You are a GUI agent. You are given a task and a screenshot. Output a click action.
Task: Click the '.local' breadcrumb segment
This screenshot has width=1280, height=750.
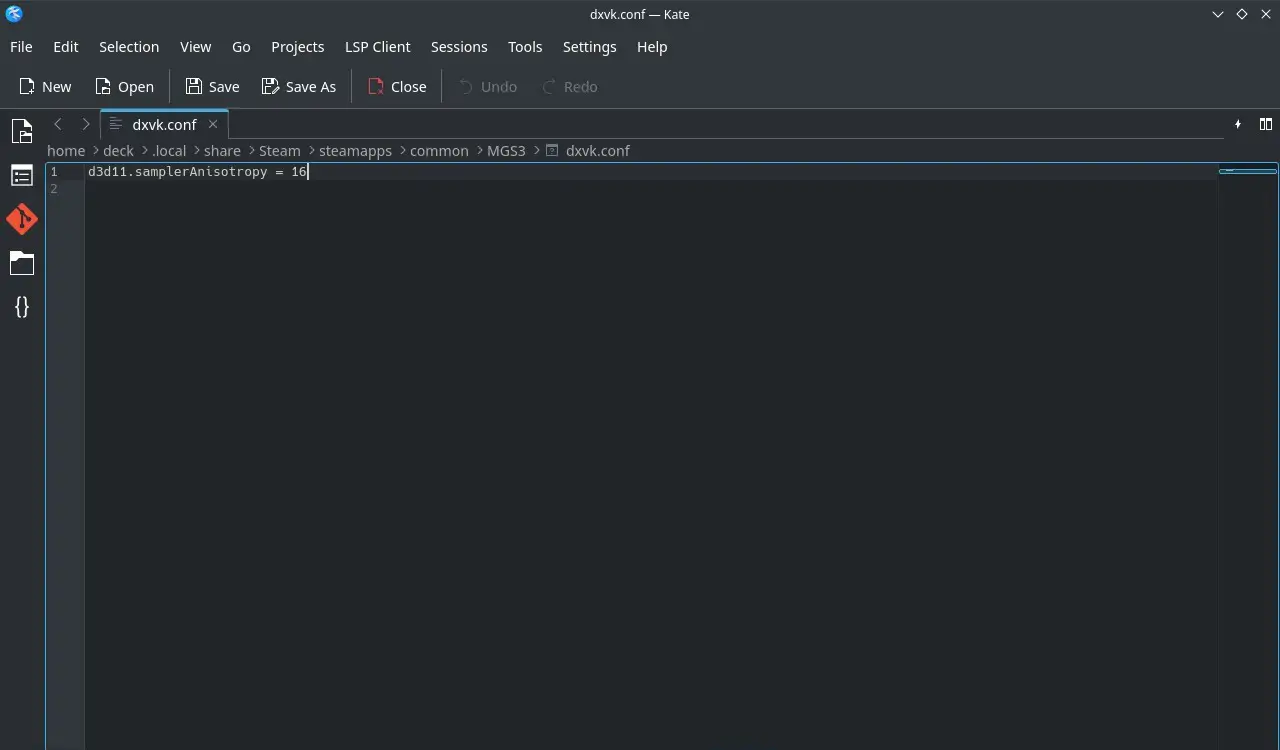pyautogui.click(x=169, y=151)
